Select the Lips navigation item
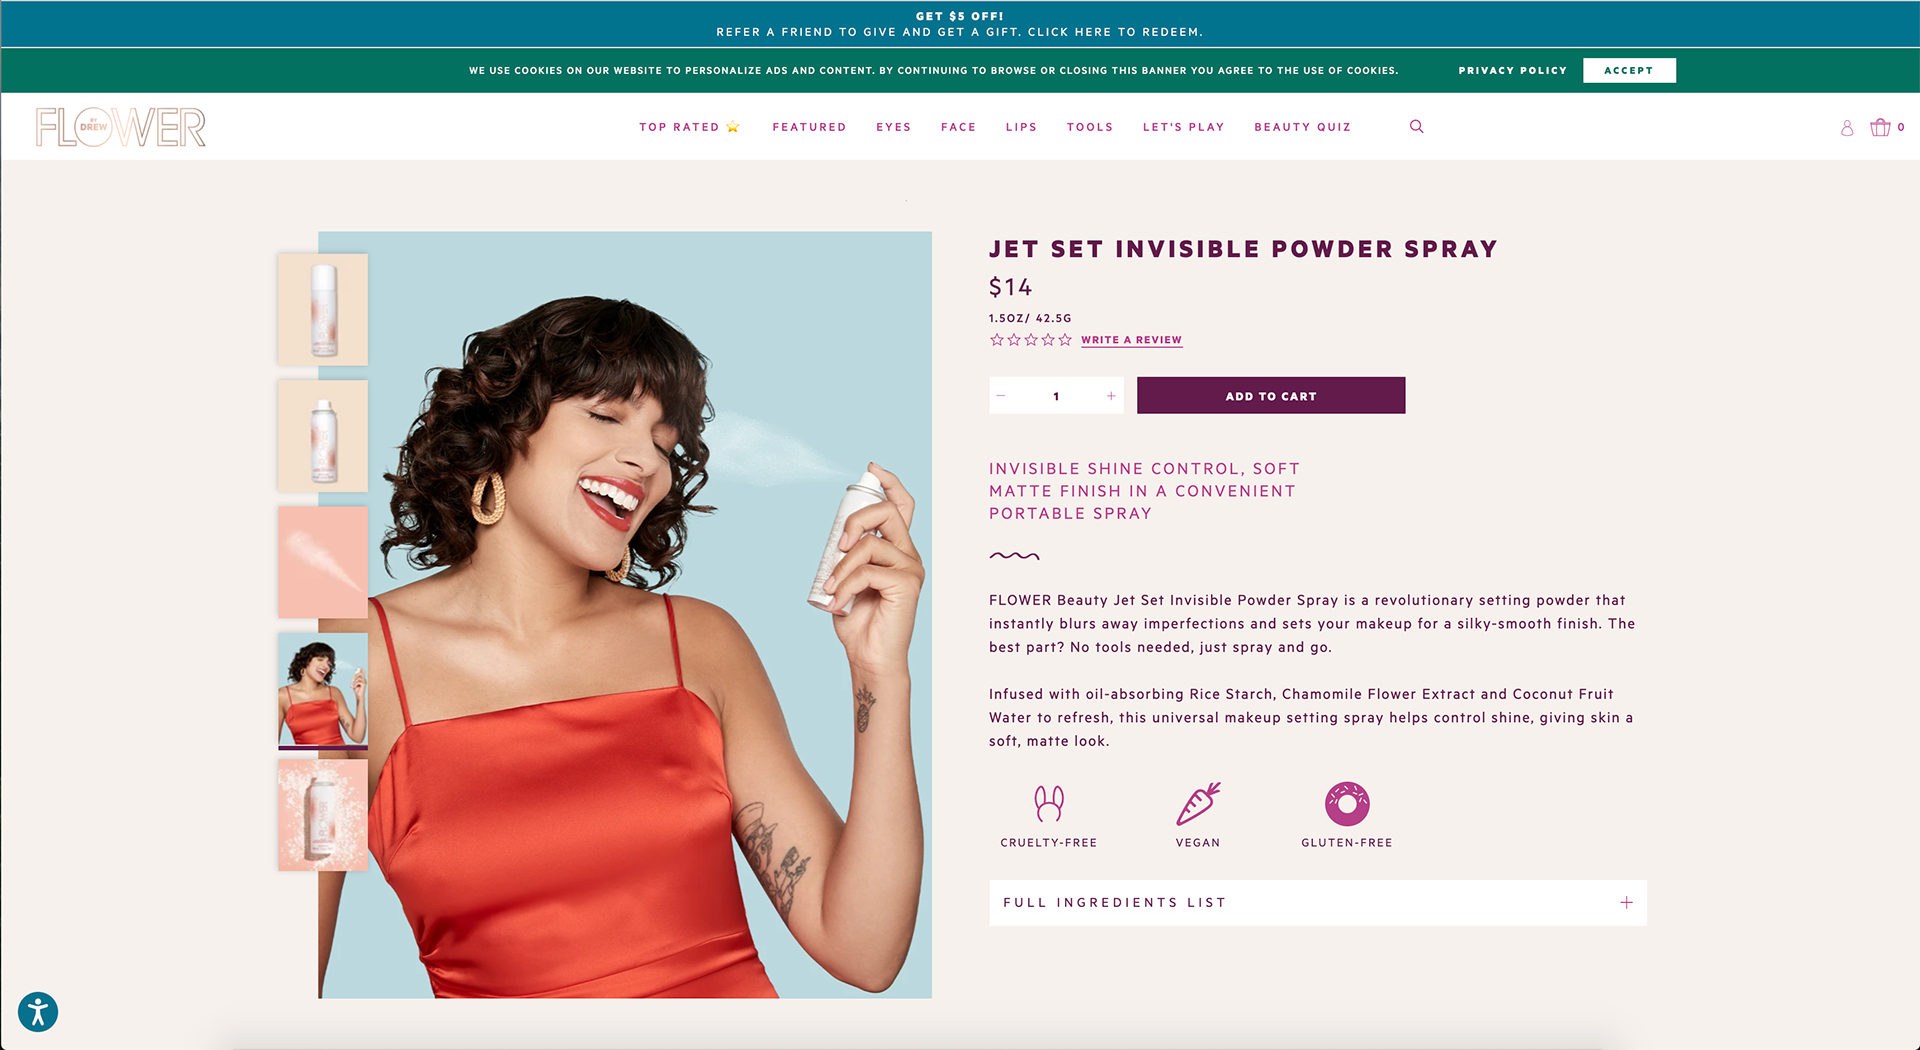 pyautogui.click(x=1021, y=127)
